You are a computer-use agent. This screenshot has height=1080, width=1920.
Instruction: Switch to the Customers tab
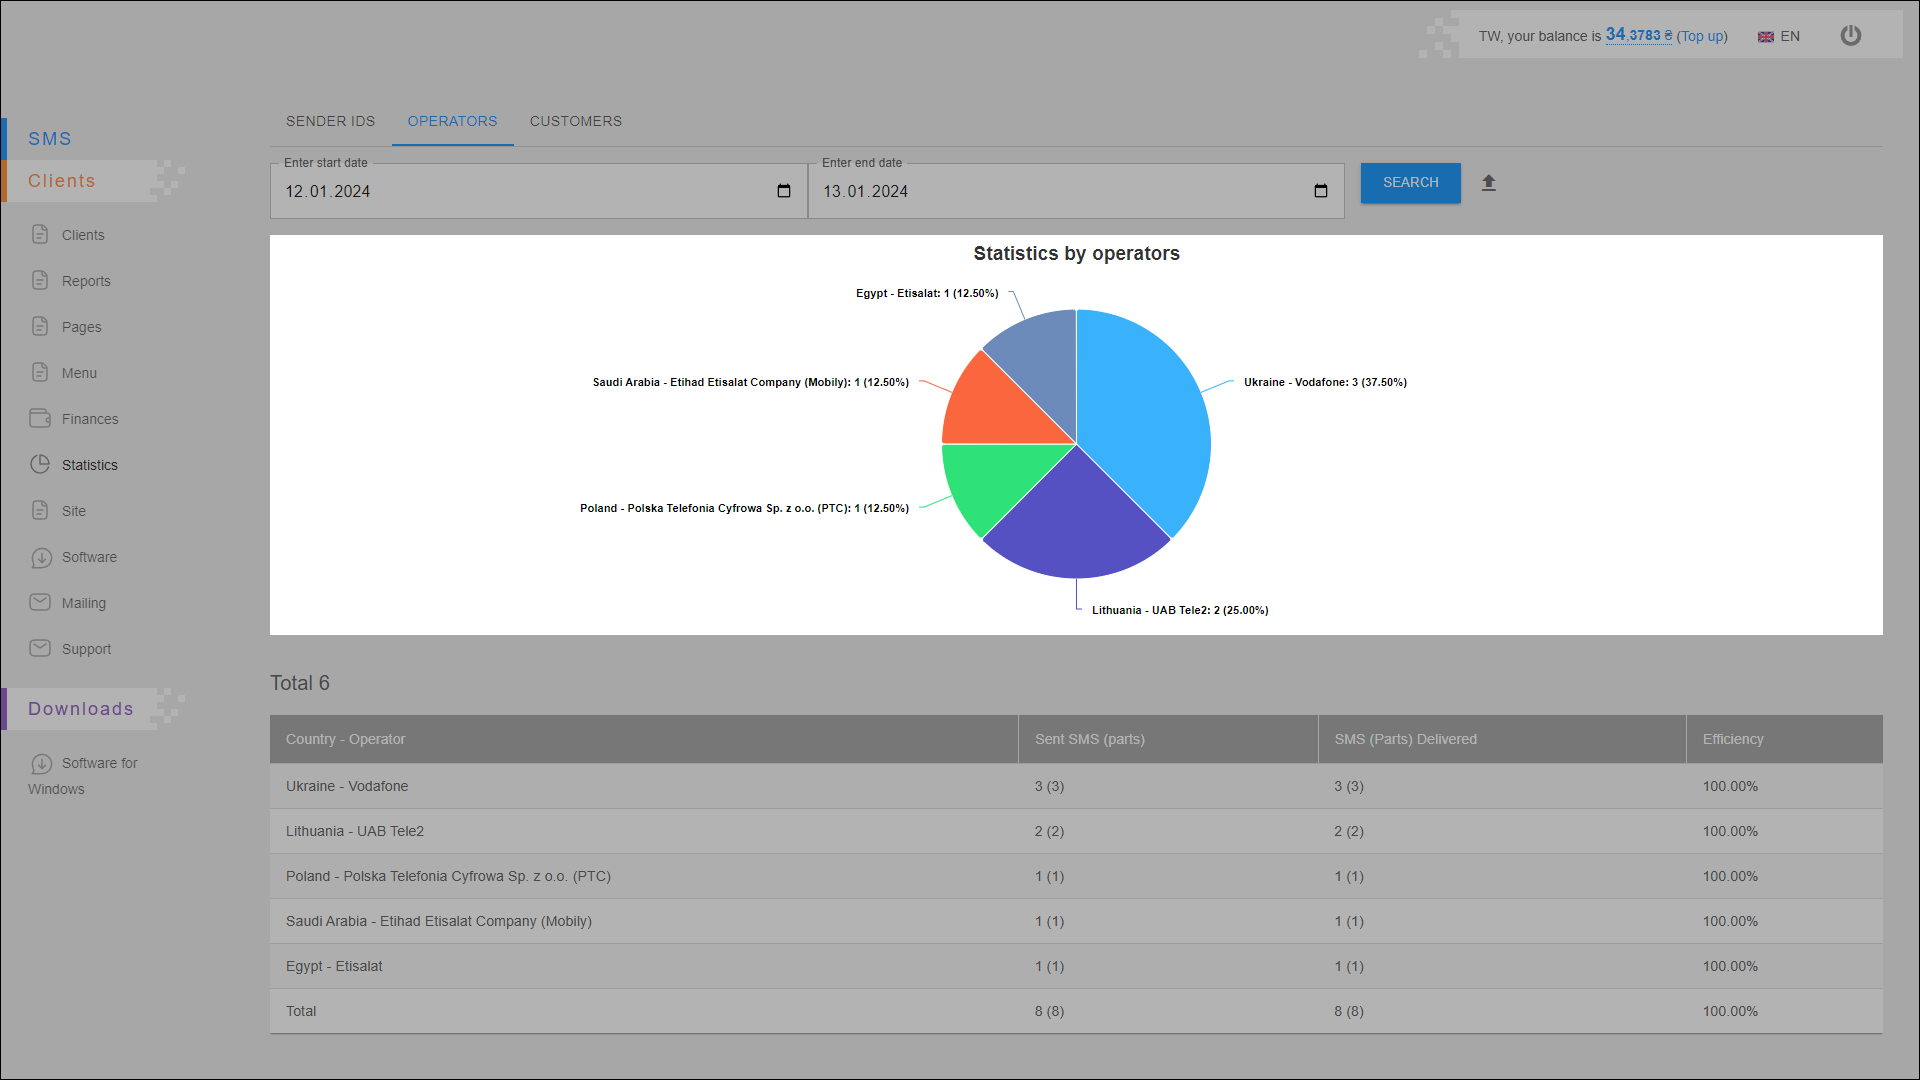(575, 121)
